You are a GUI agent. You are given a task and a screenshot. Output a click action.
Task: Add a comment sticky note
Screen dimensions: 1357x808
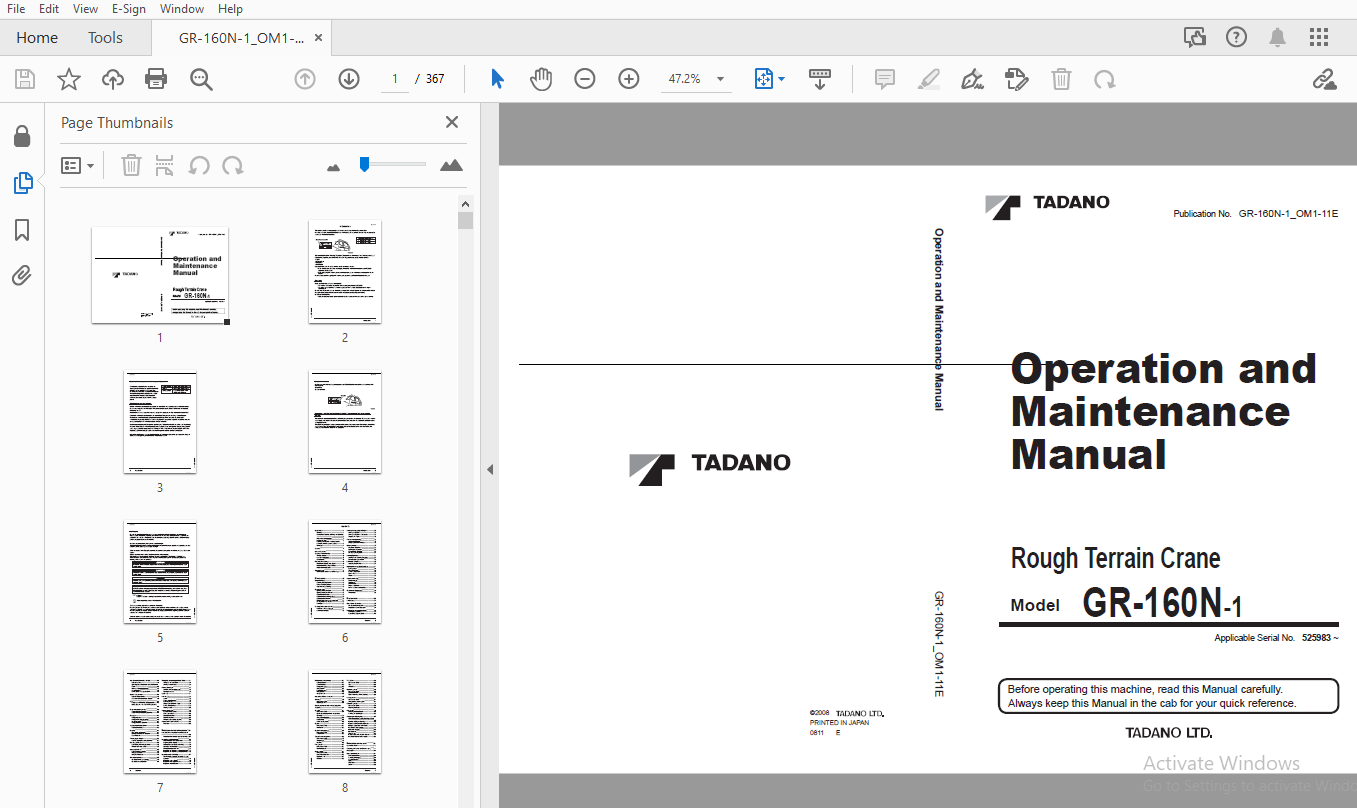pyautogui.click(x=885, y=79)
